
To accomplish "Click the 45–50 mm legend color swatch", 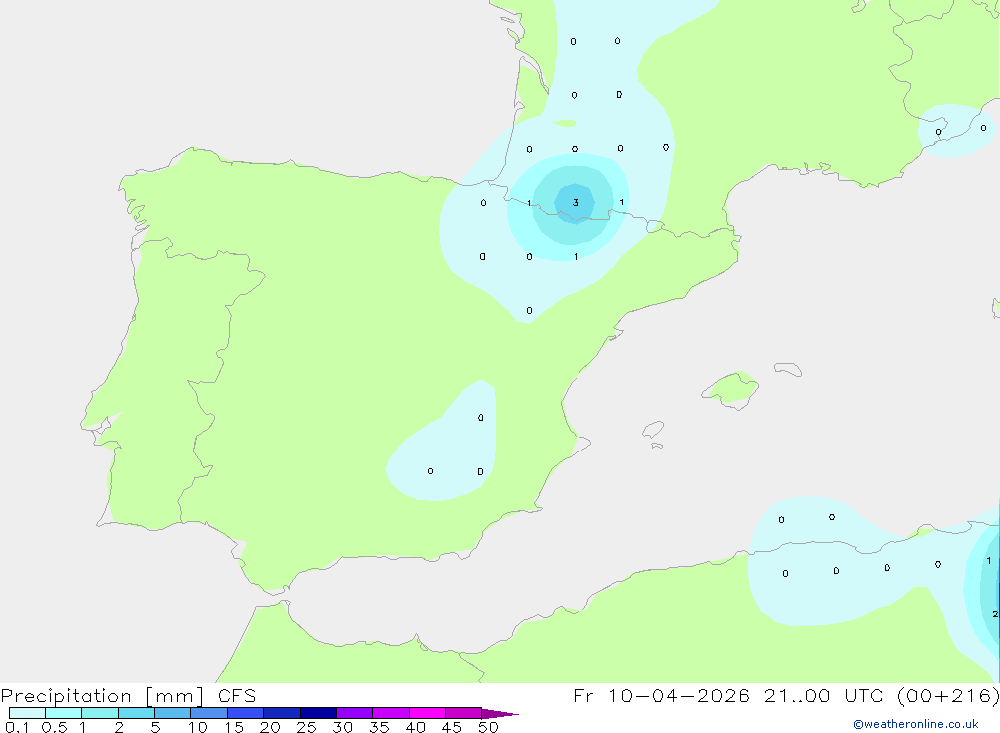I will (463, 713).
